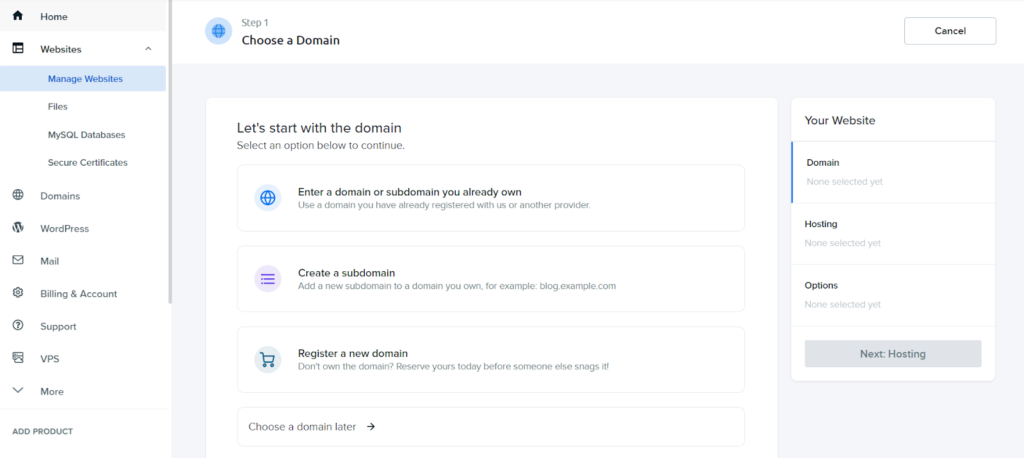Click the arrow next to Choose a domain later

pos(371,427)
